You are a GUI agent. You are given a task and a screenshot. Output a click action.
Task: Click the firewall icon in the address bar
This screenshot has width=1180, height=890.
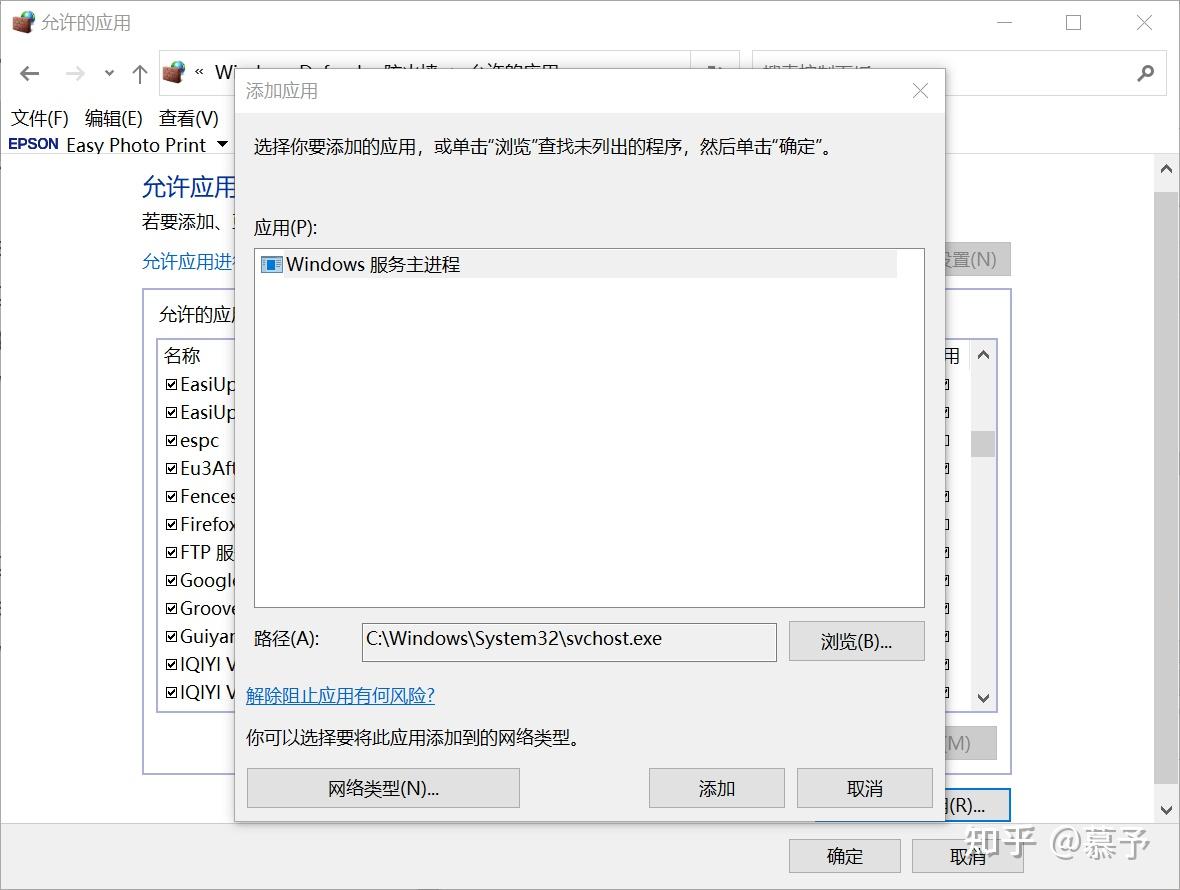pyautogui.click(x=174, y=72)
